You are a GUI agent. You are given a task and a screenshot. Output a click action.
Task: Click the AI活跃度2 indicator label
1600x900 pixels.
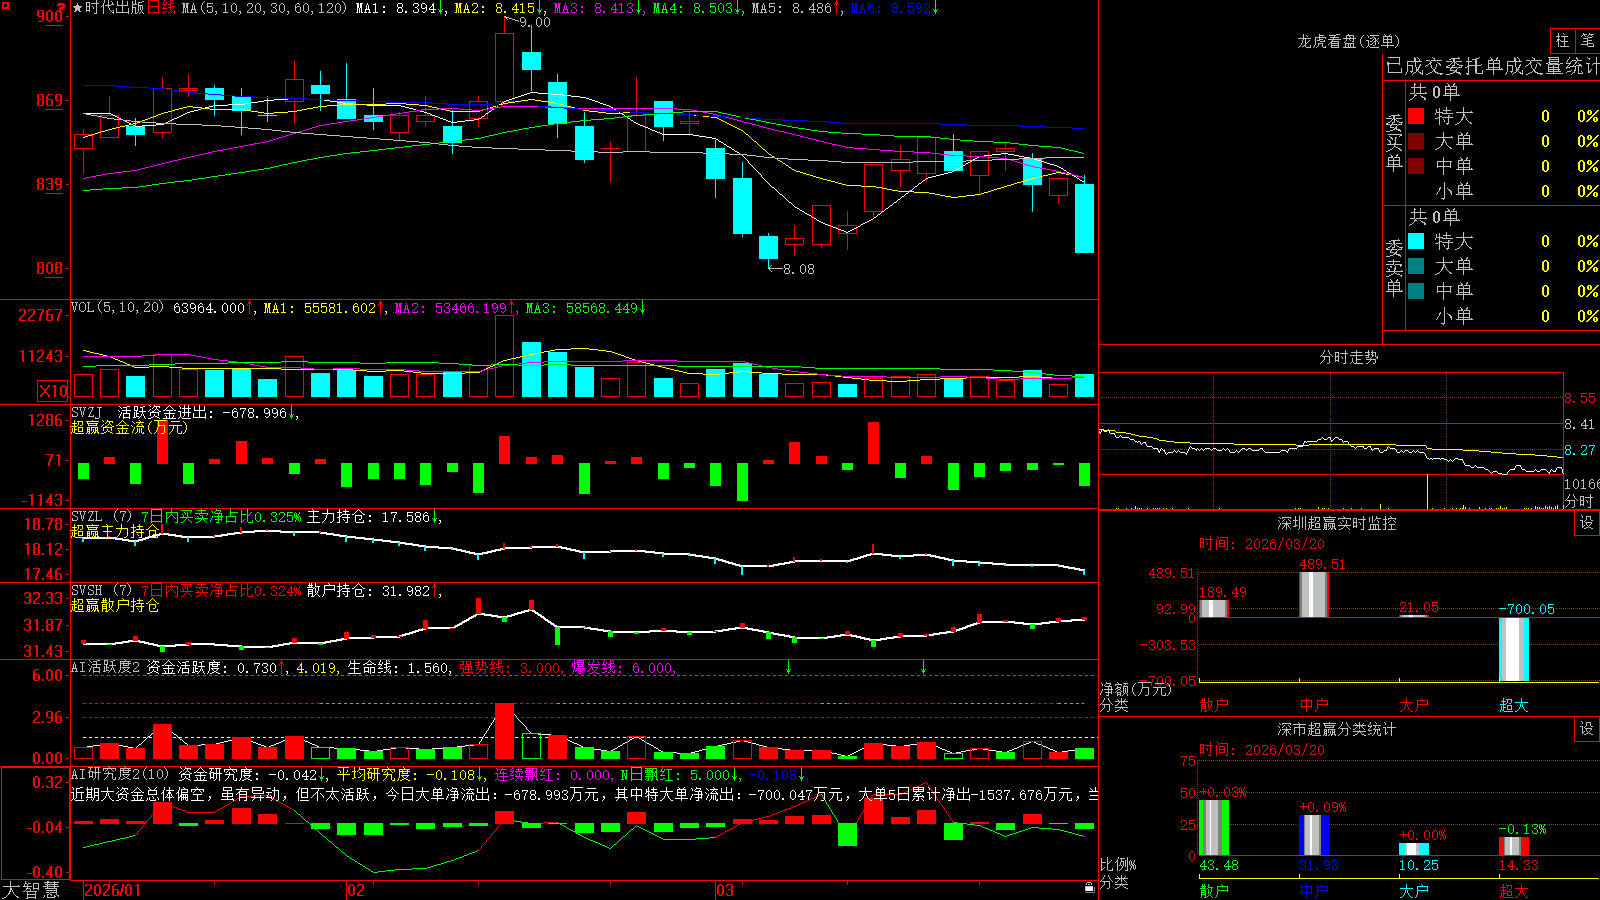coord(106,667)
